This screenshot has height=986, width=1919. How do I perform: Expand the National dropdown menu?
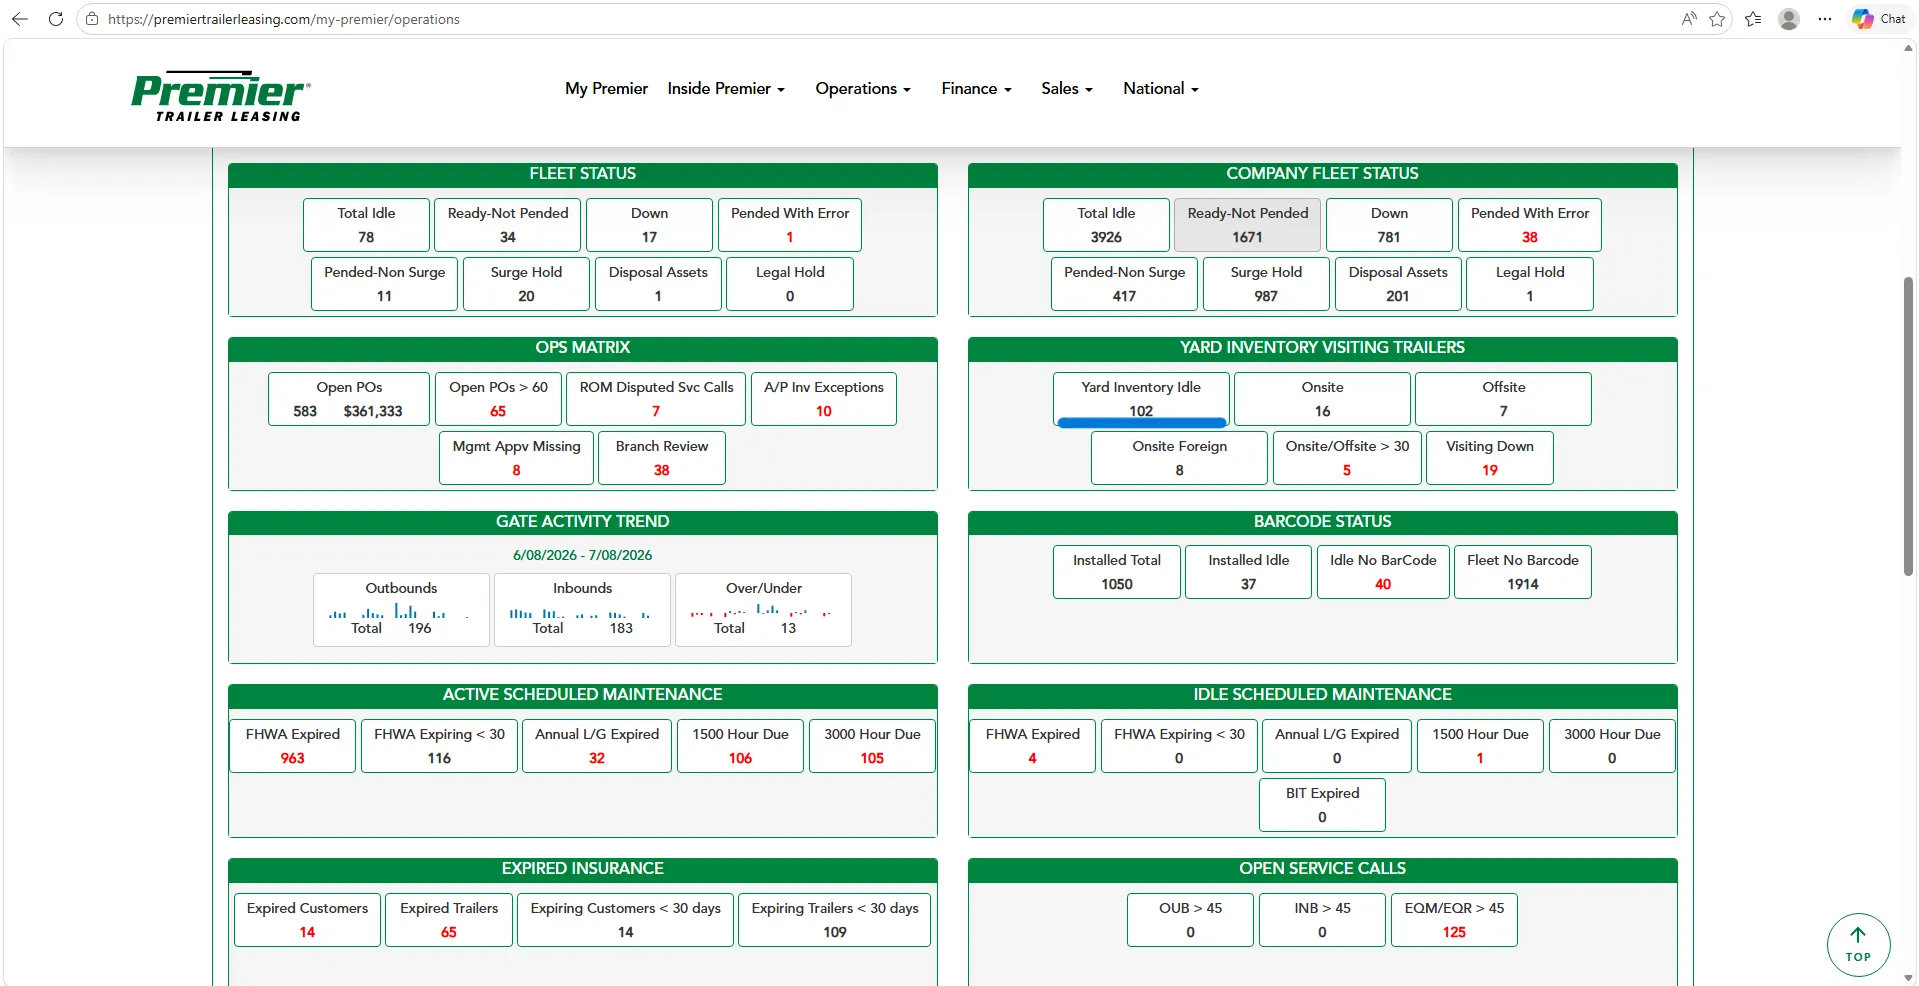click(1160, 89)
